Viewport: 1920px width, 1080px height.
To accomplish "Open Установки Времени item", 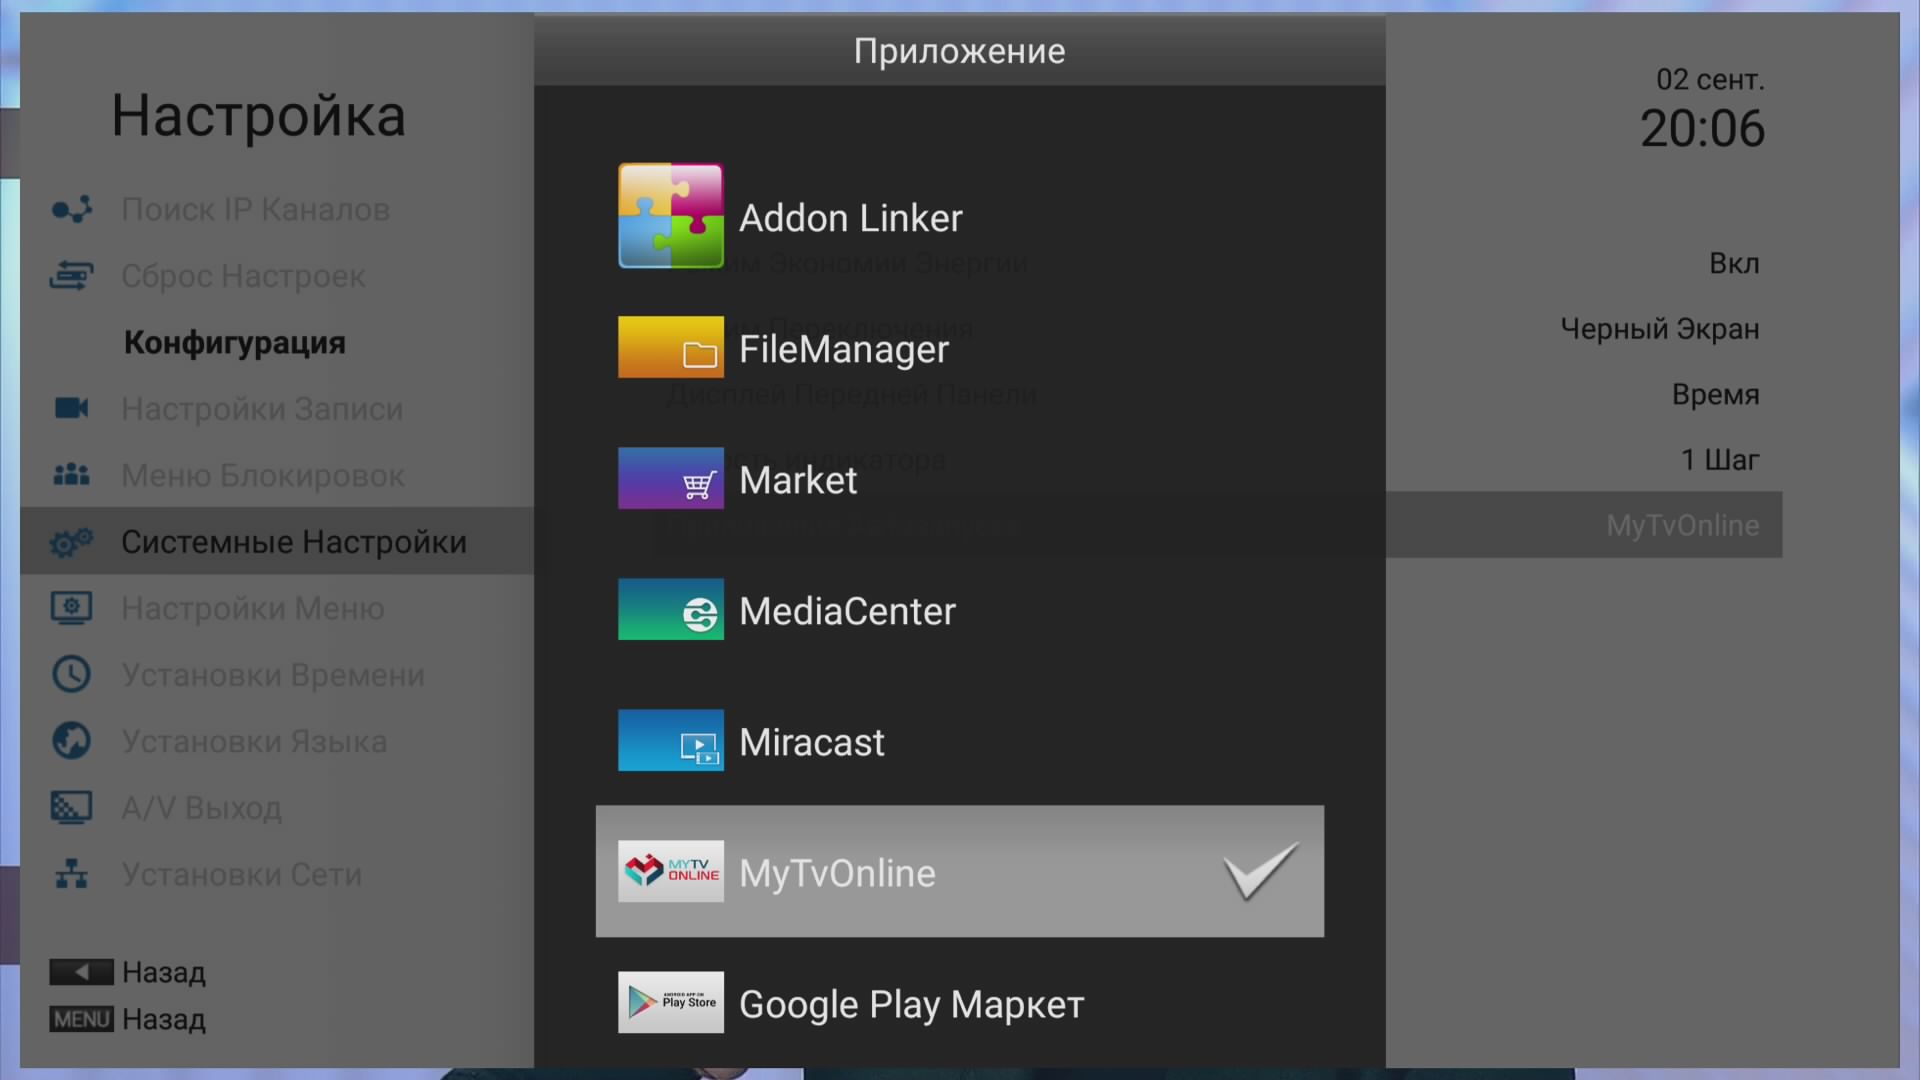I will [x=273, y=675].
